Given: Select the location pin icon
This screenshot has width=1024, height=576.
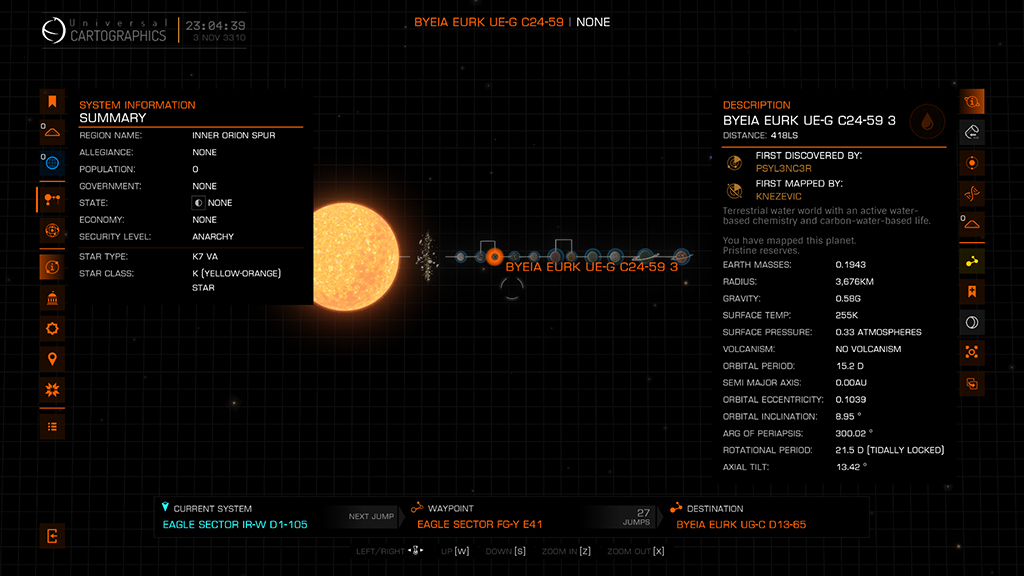Looking at the screenshot, I should point(52,359).
